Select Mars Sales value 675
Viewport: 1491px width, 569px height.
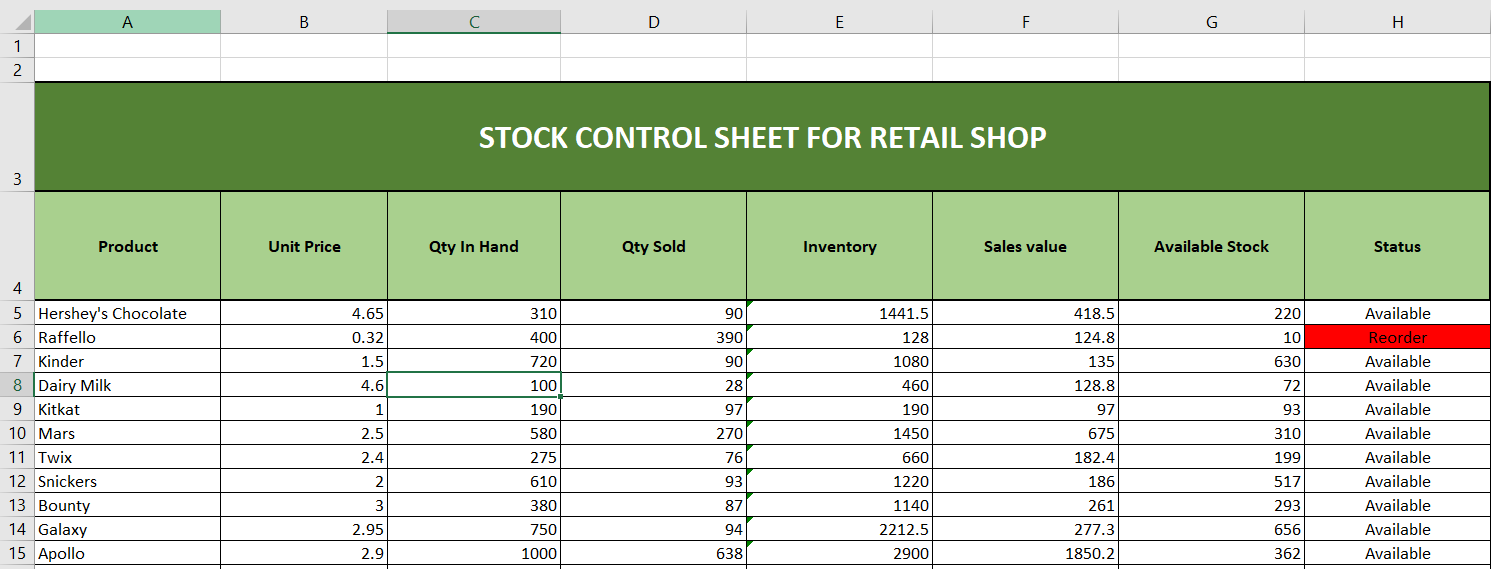1025,433
